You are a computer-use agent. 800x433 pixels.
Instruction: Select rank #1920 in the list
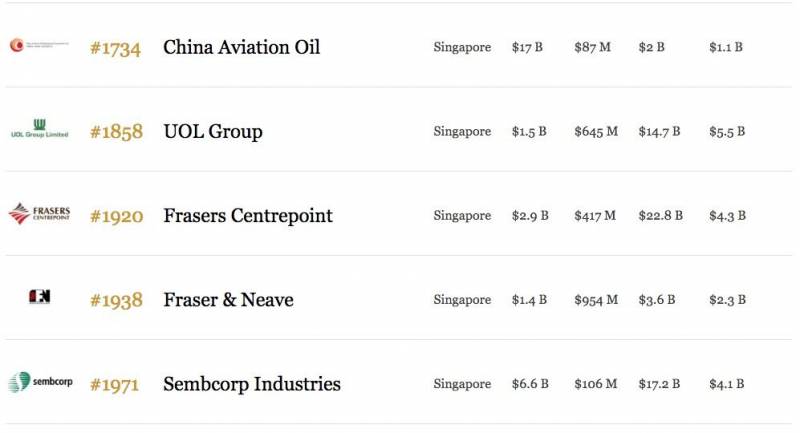tap(116, 215)
